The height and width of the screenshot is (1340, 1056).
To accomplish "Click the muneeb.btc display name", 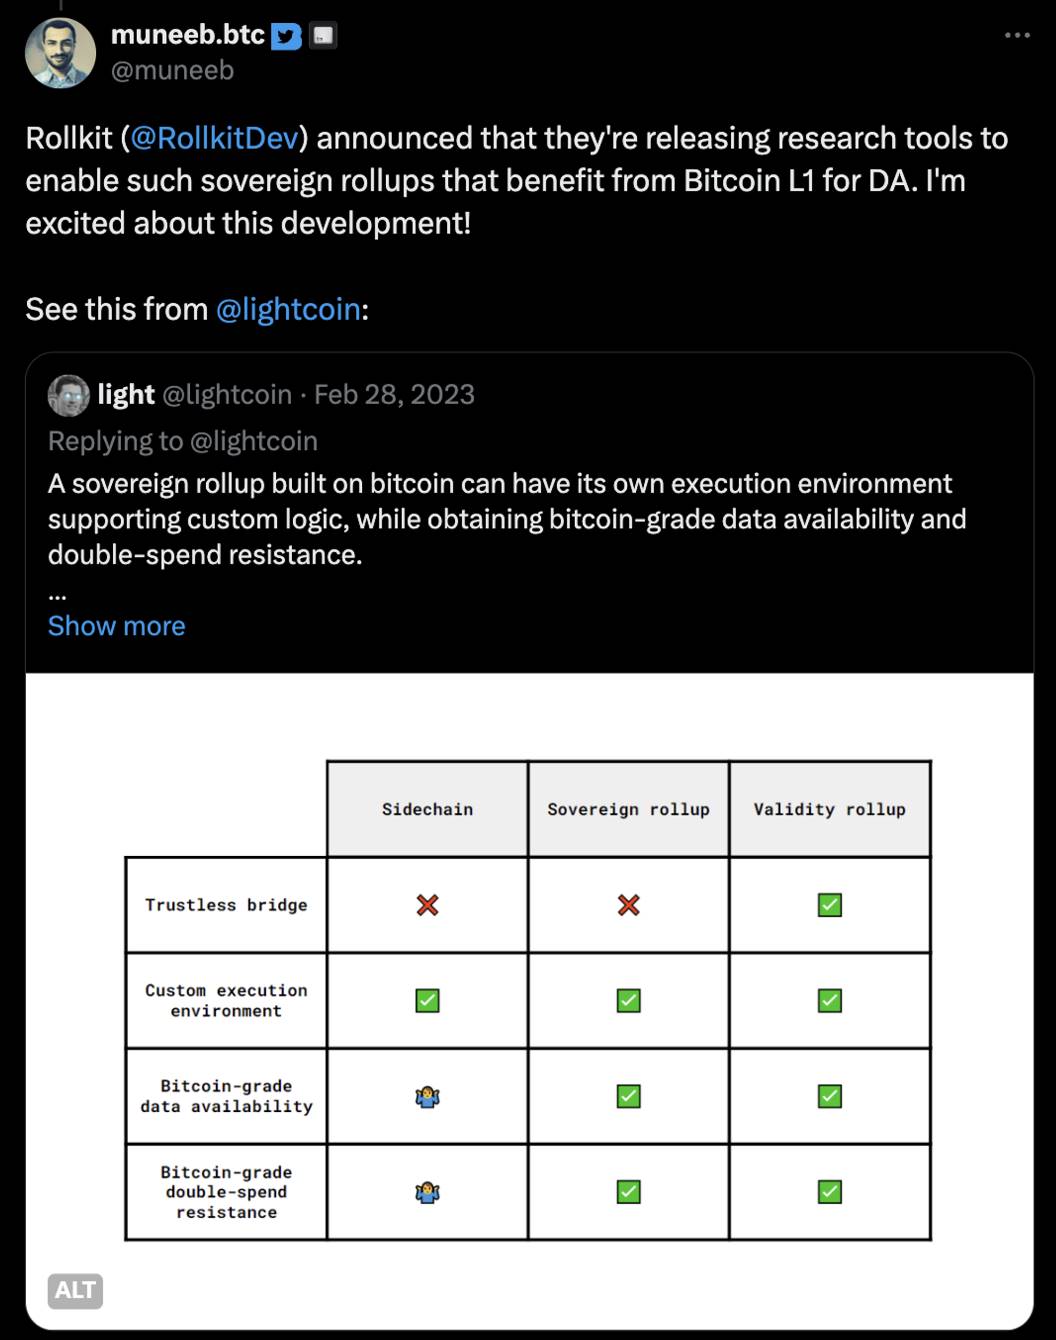I will point(187,35).
